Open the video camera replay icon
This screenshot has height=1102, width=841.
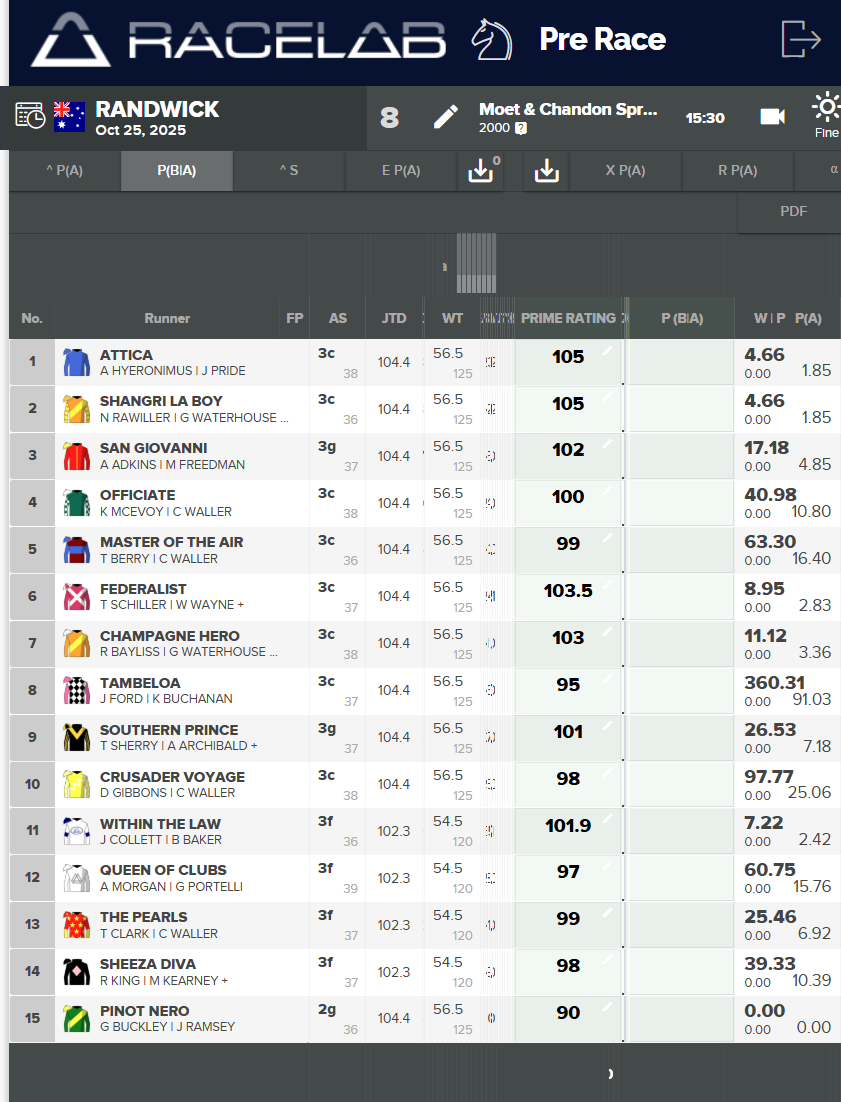(772, 117)
